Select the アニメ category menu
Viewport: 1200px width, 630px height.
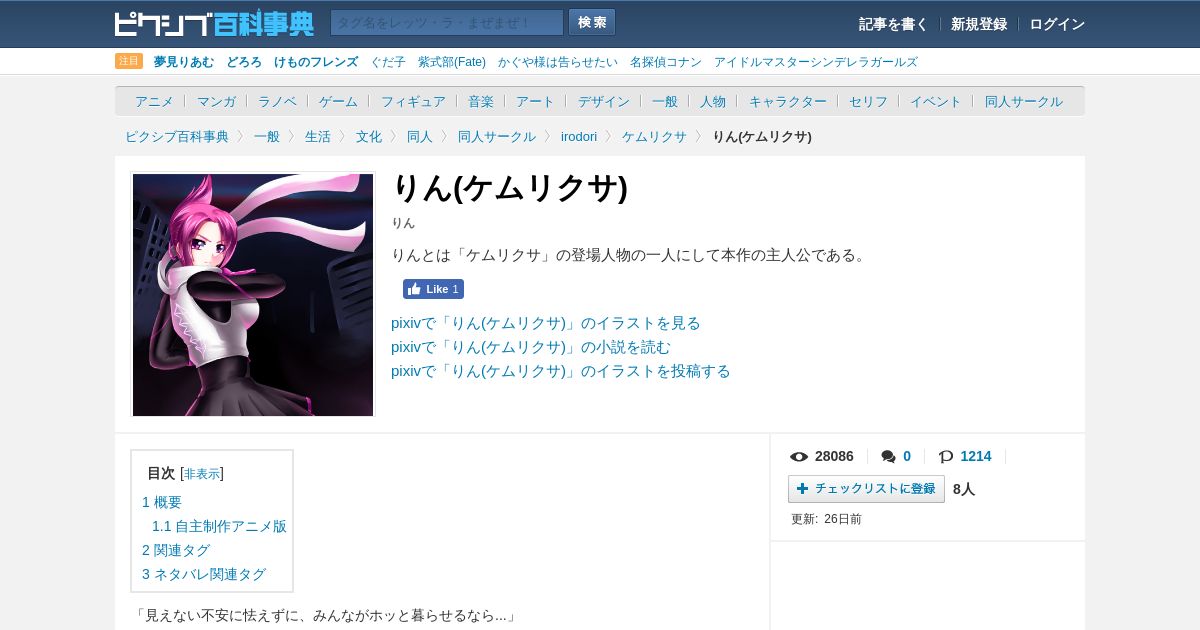[154, 101]
